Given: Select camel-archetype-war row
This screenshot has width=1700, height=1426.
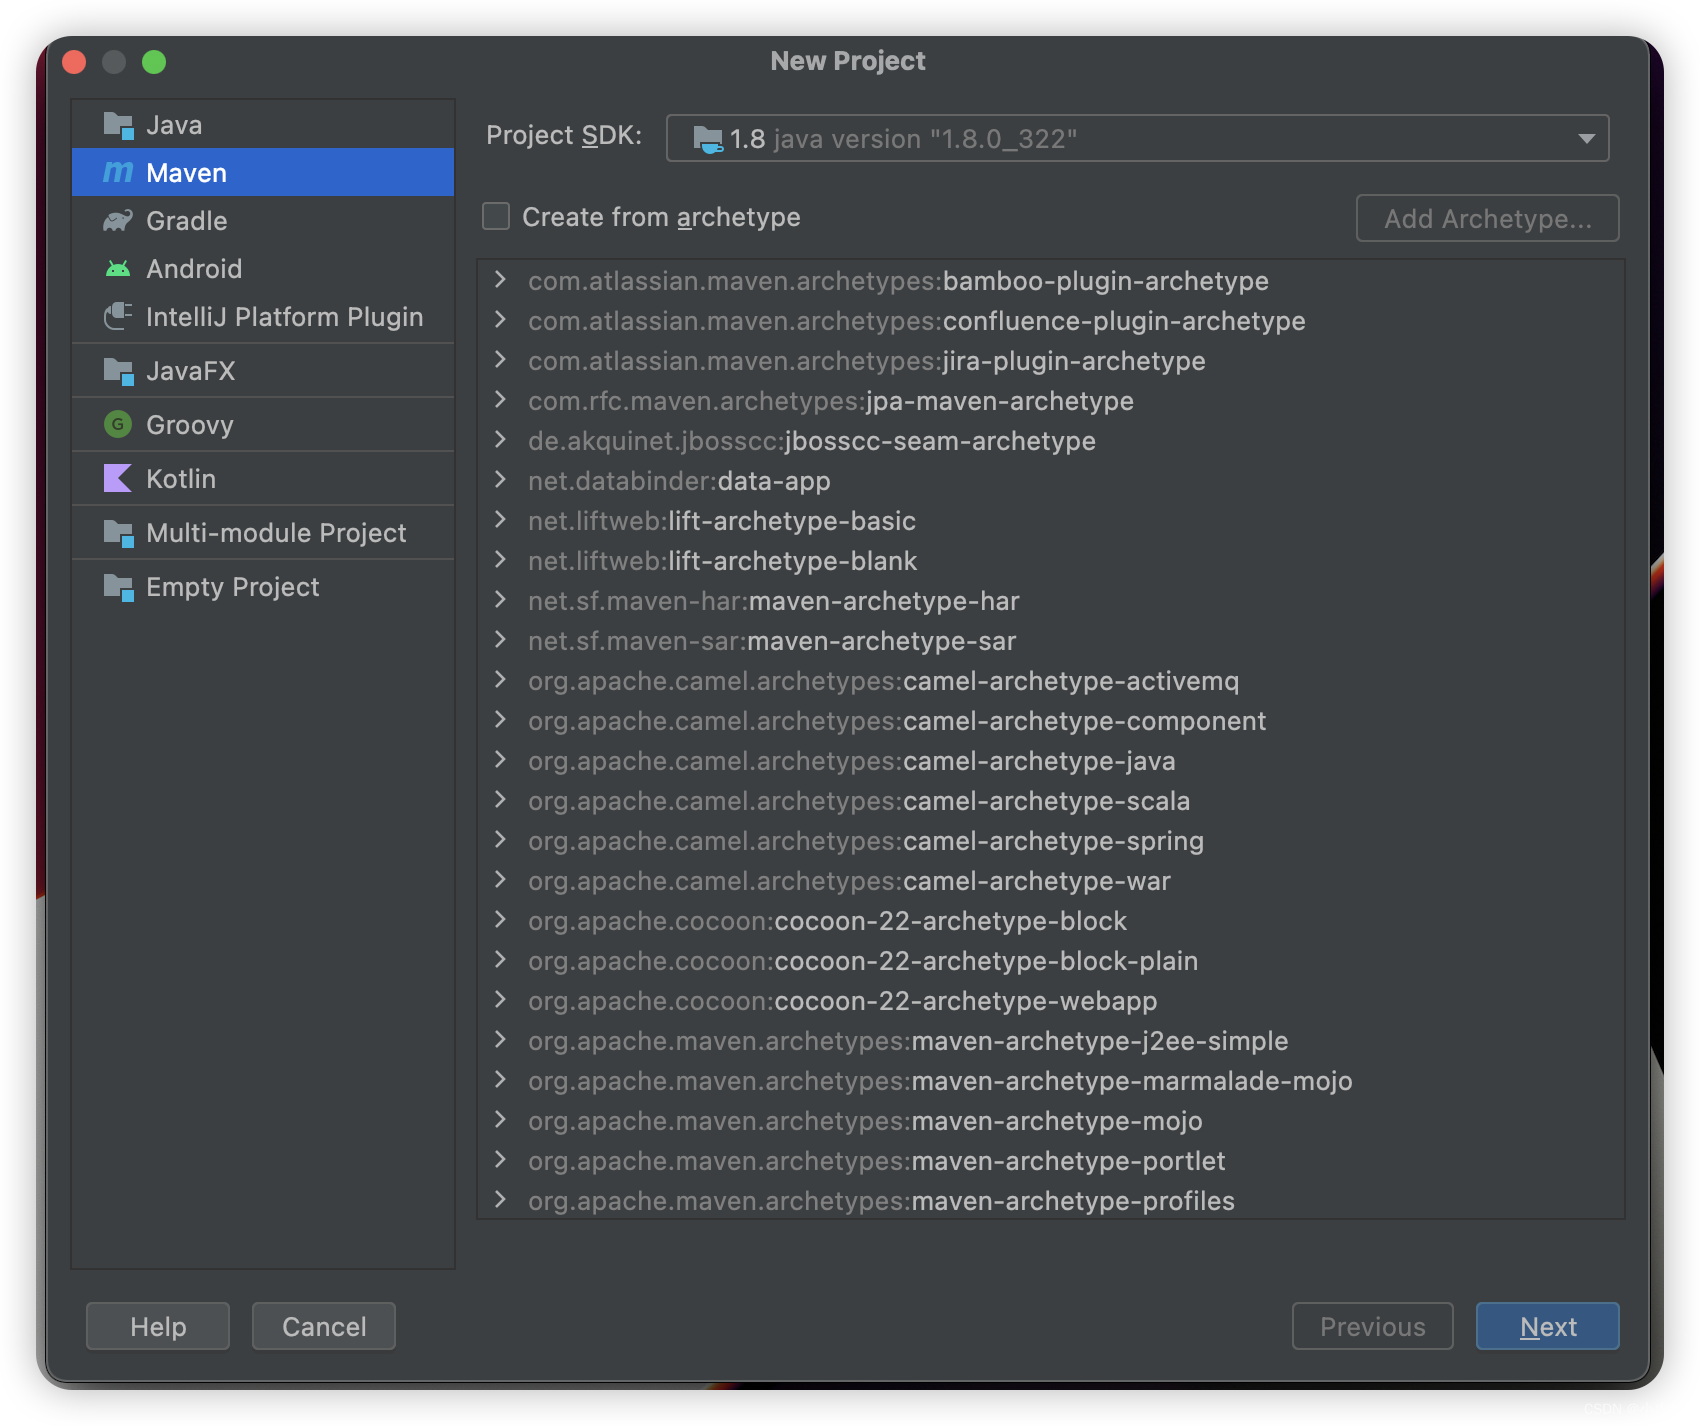Looking at the screenshot, I should tap(1050, 880).
